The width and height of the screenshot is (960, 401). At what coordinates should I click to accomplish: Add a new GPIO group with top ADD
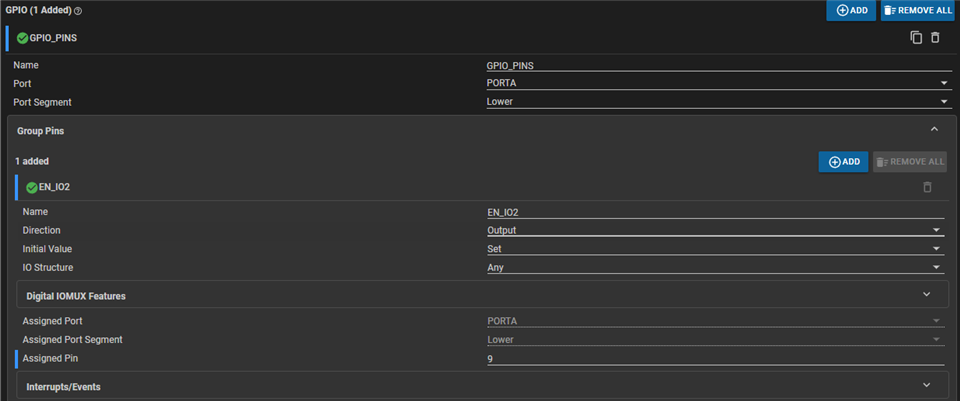pos(851,10)
